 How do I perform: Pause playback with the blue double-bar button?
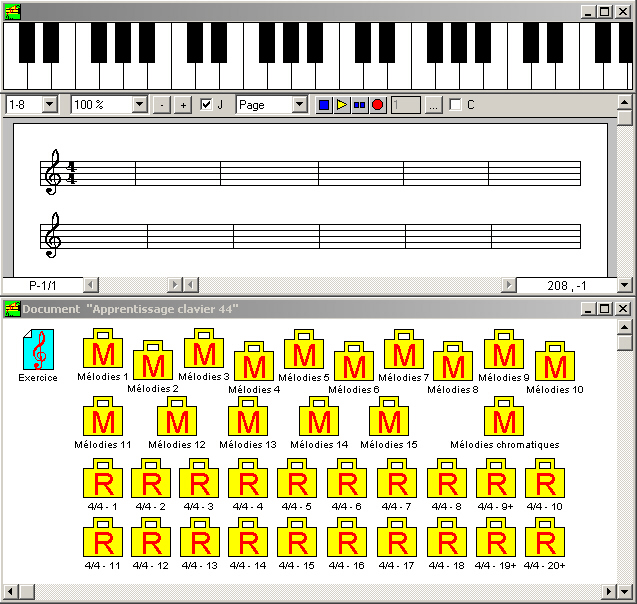click(360, 105)
